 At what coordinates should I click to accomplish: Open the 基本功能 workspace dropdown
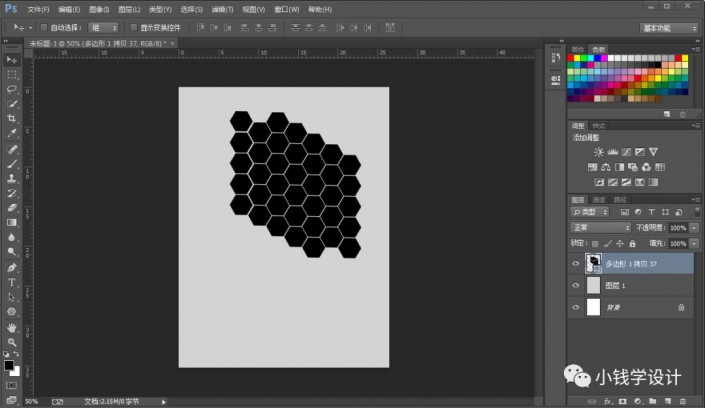(670, 27)
